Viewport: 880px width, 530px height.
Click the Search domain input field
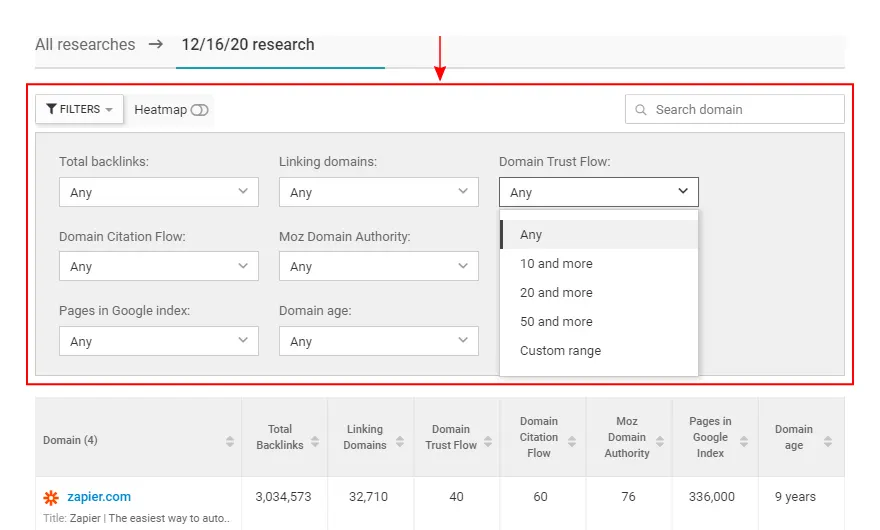tap(735, 109)
